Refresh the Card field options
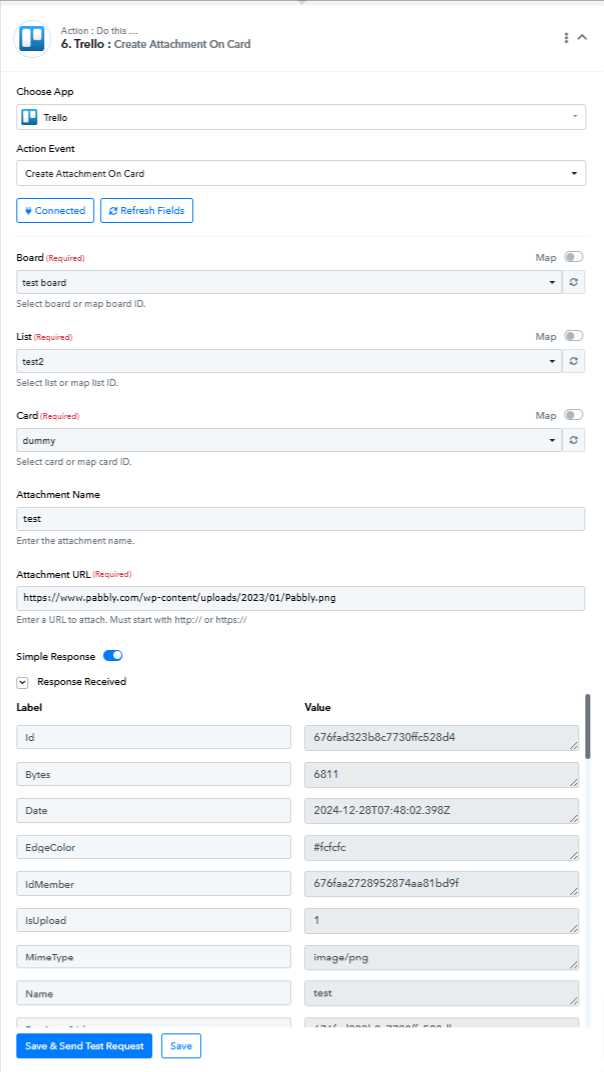This screenshot has width=604, height=1072. (x=574, y=440)
